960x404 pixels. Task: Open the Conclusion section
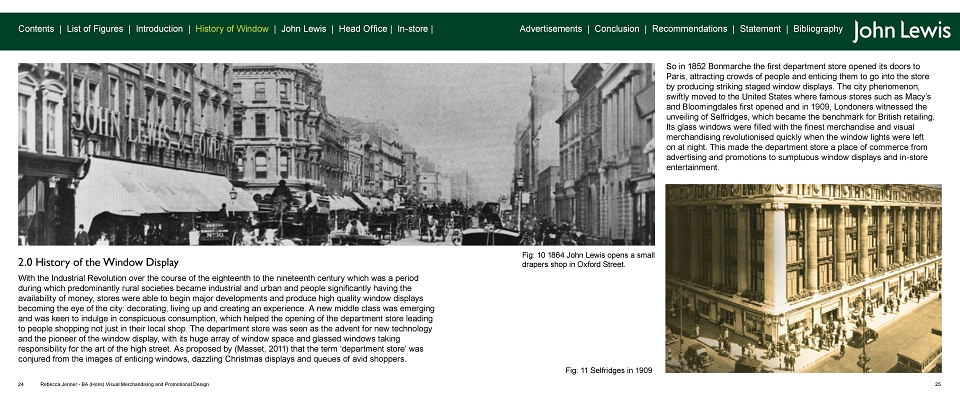617,29
